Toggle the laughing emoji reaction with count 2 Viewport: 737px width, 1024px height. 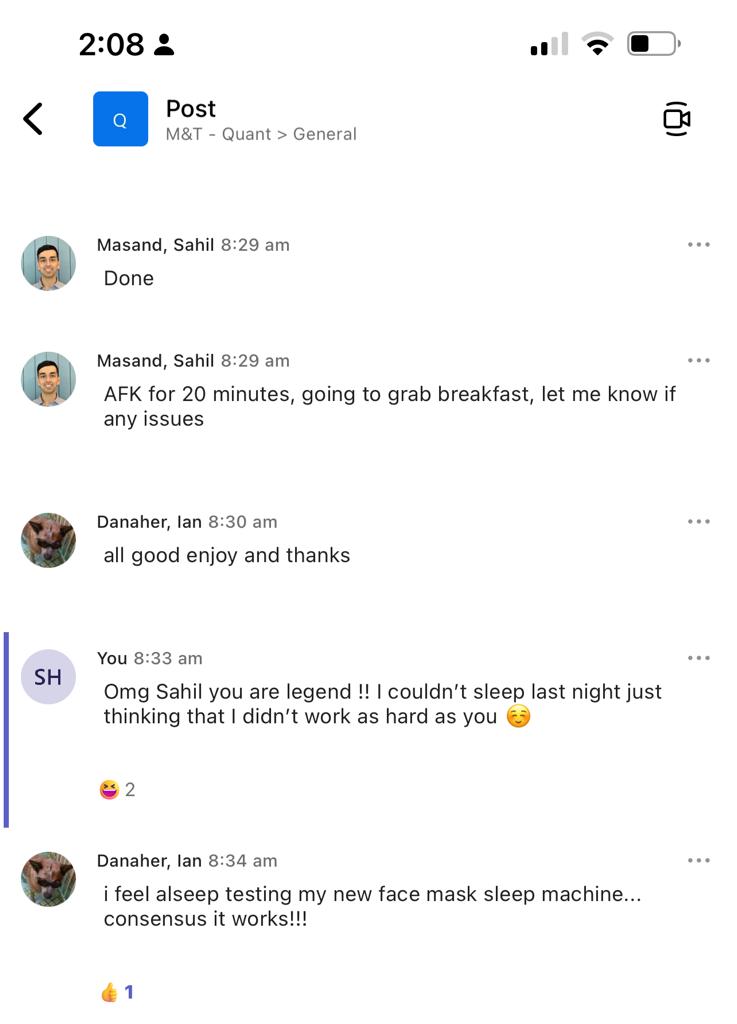117,790
